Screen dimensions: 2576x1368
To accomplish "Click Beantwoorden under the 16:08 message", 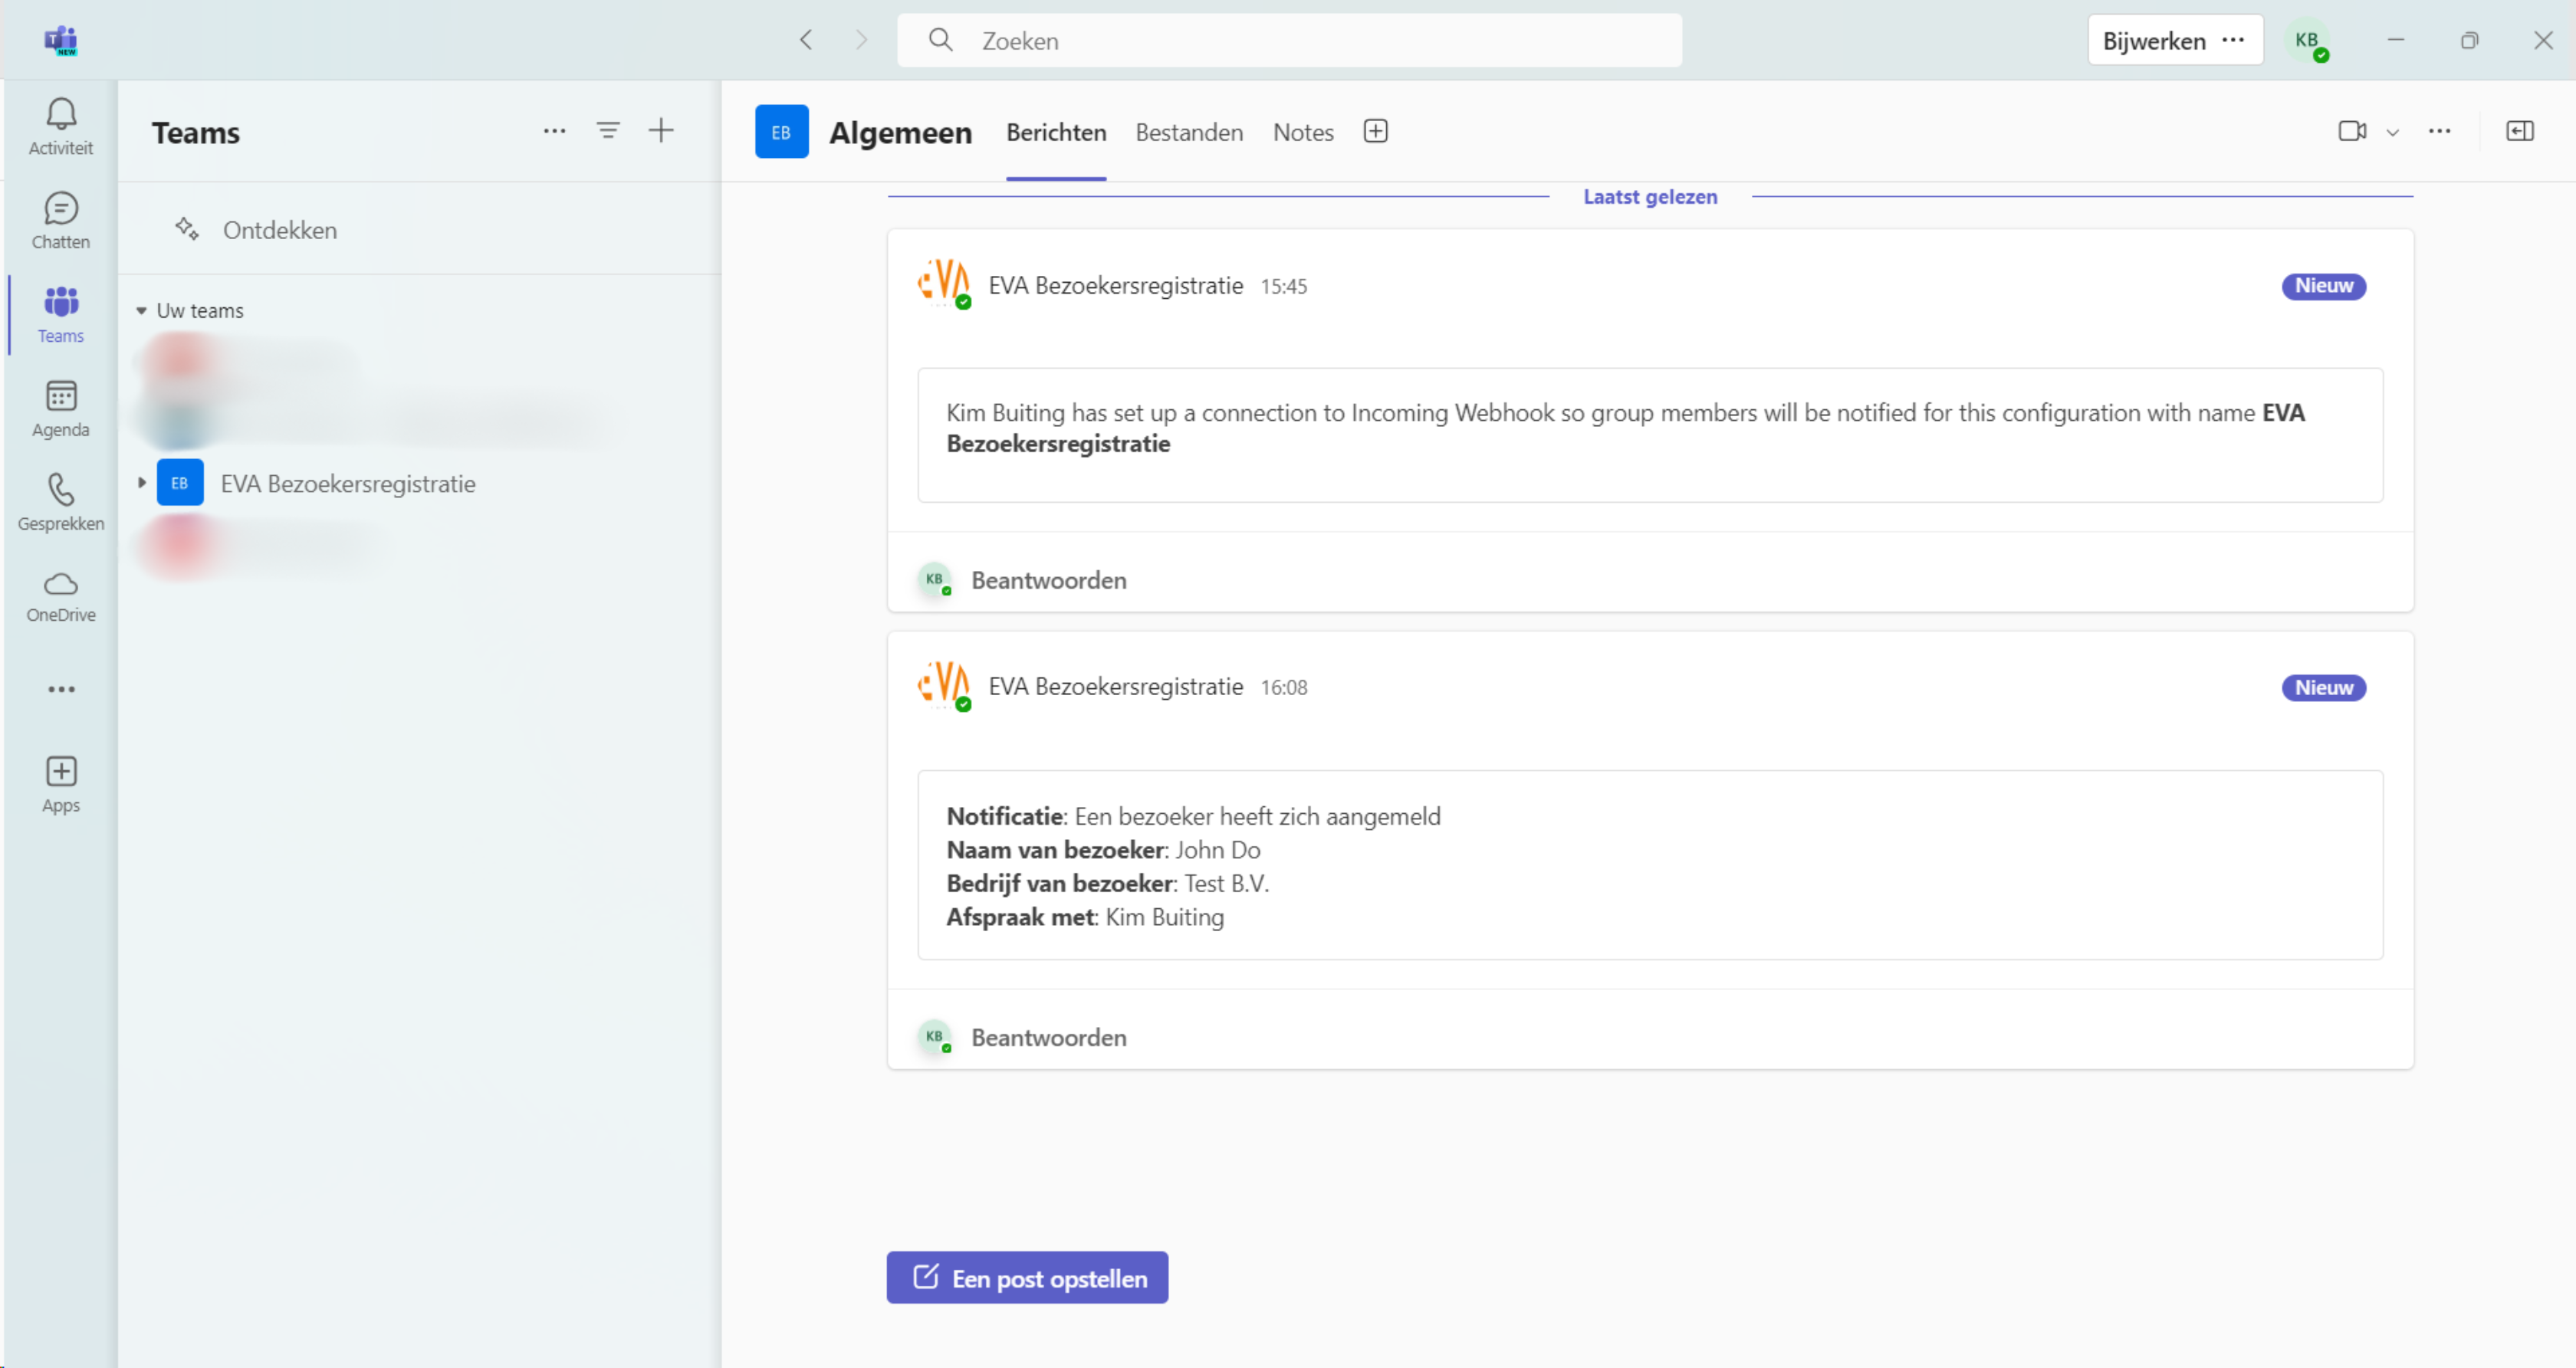I will [1048, 1037].
